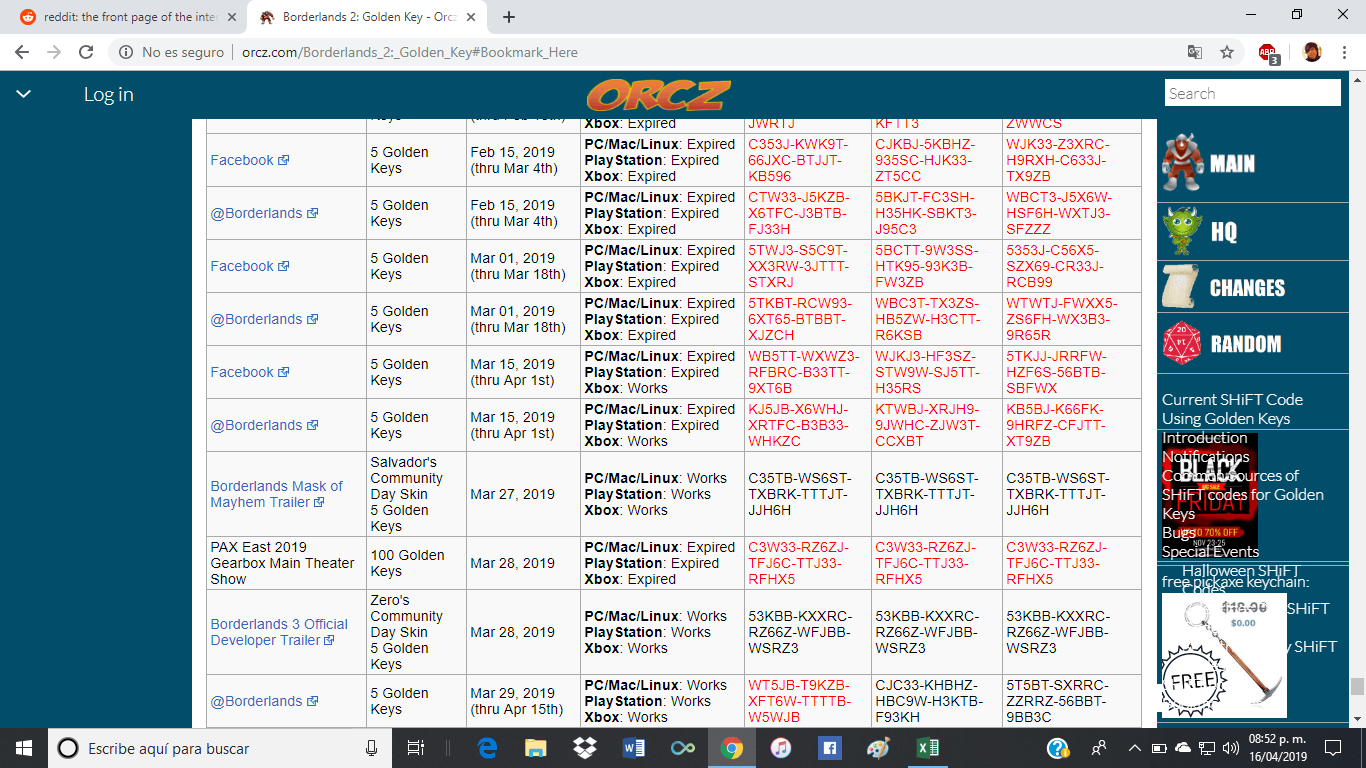1366x768 pixels.
Task: Open Microsoft Edge from the taskbar
Action: 487,748
